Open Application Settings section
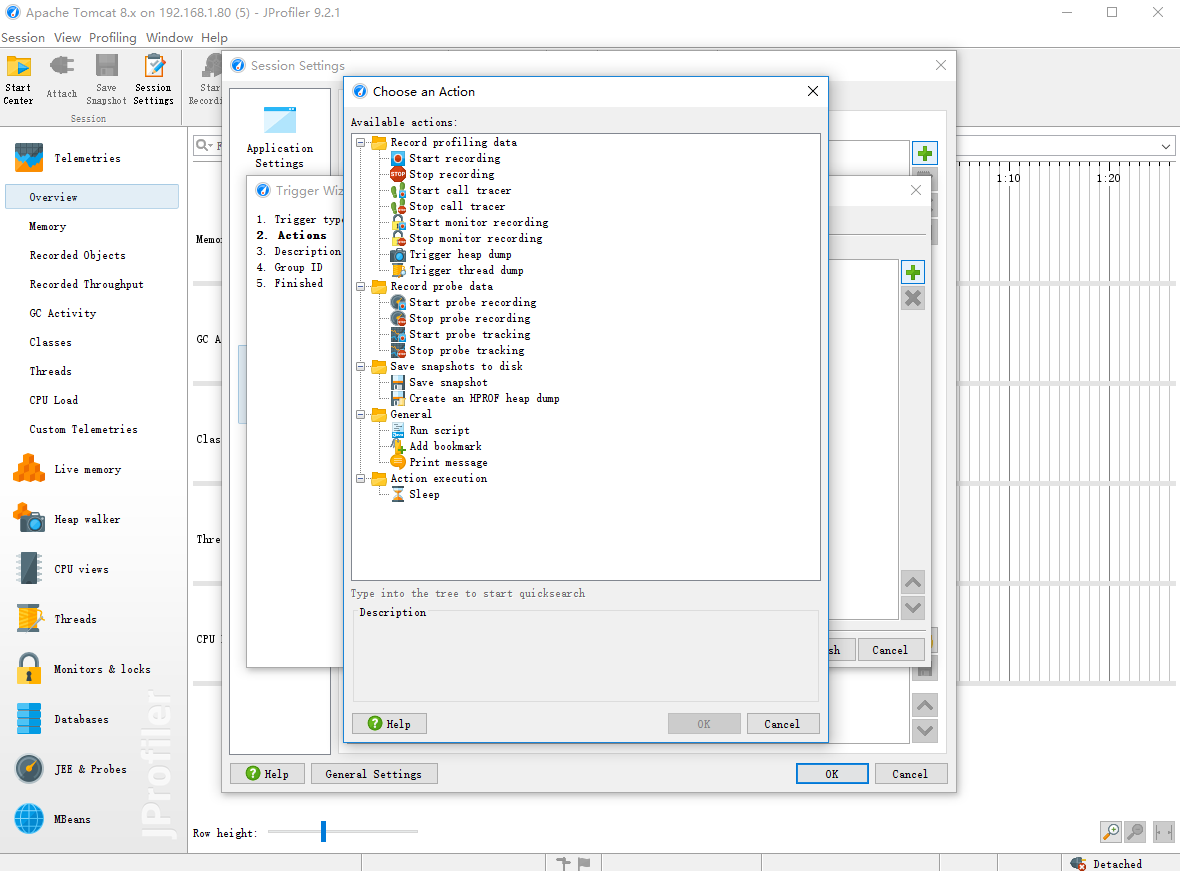 click(x=280, y=137)
